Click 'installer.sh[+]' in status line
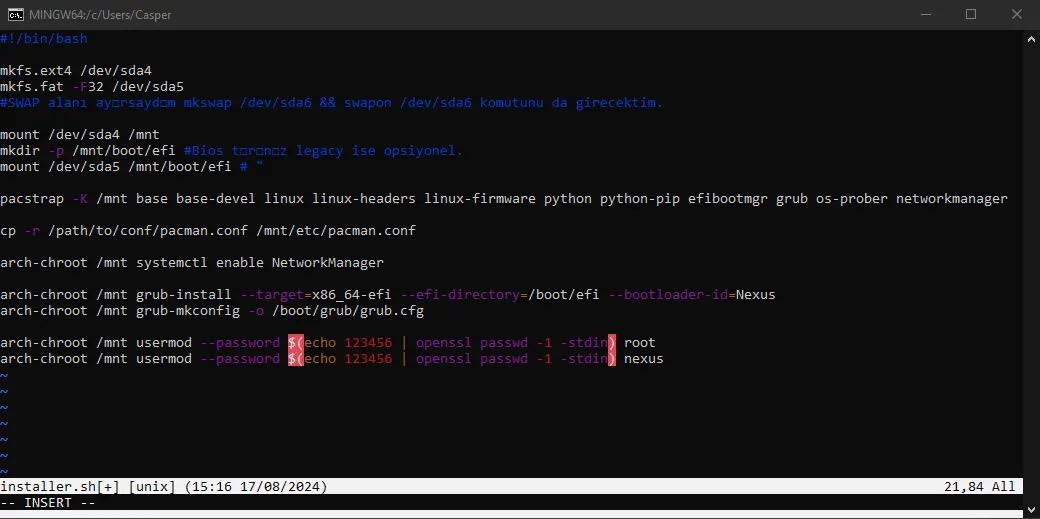The height and width of the screenshot is (519, 1040). point(60,486)
